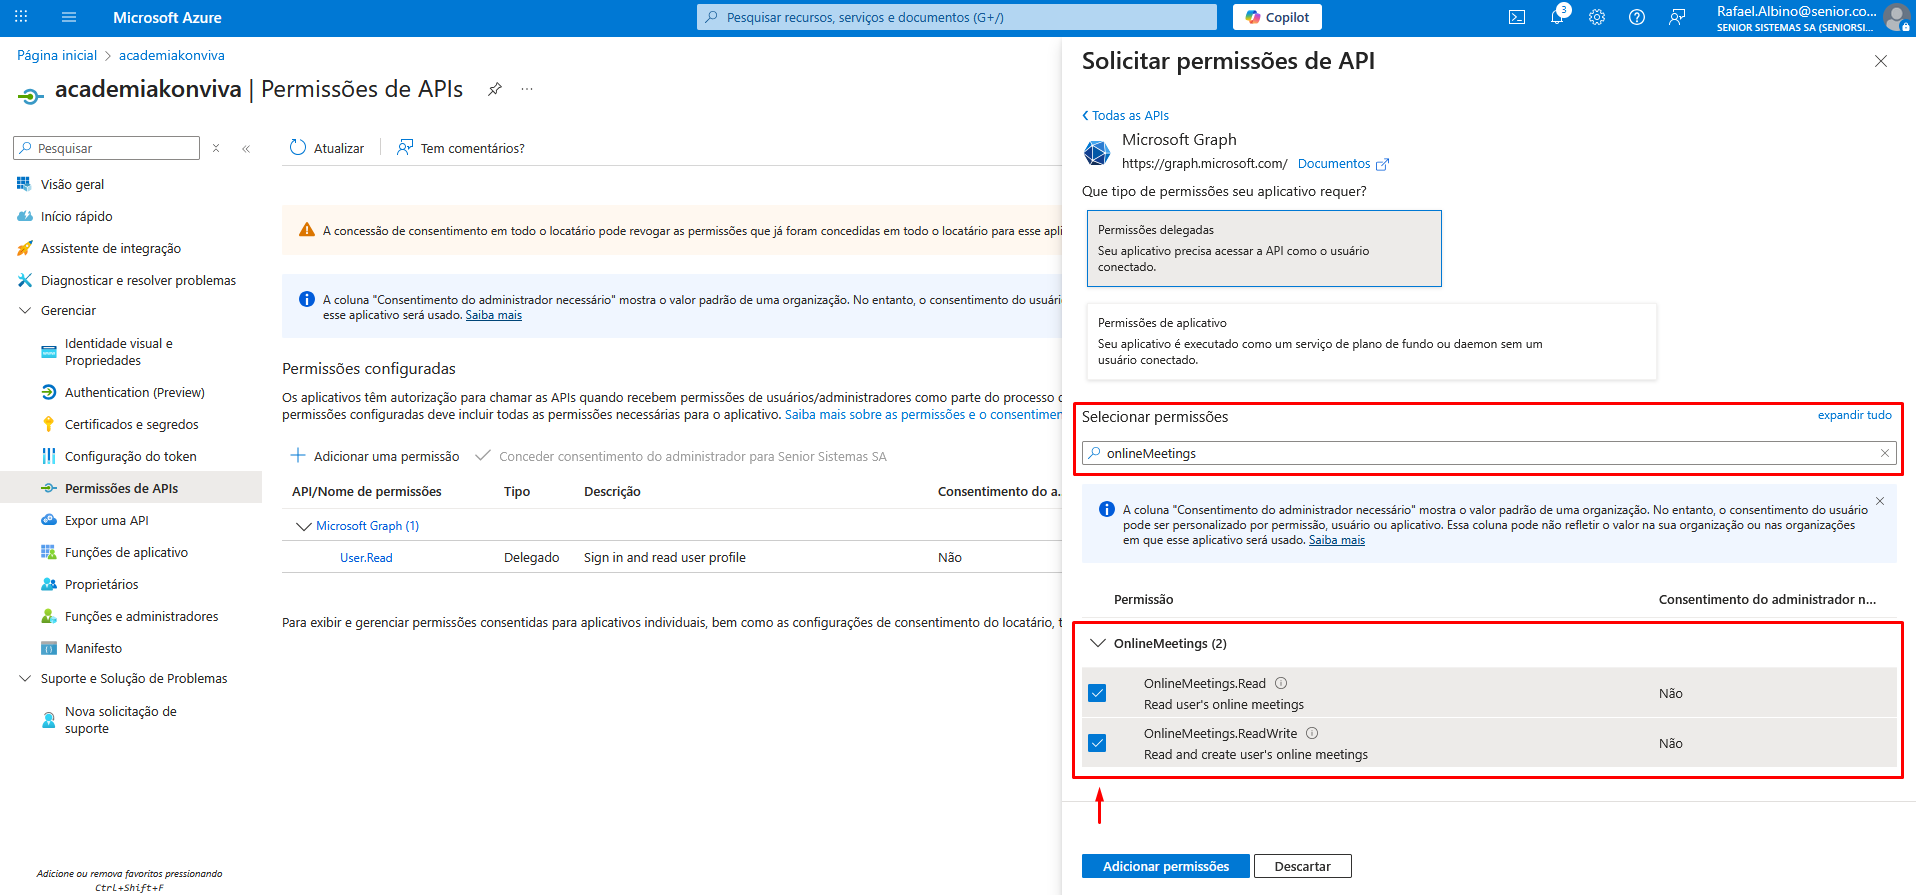Open Certificados e segredos
Image resolution: width=1916 pixels, height=895 pixels.
tap(131, 424)
